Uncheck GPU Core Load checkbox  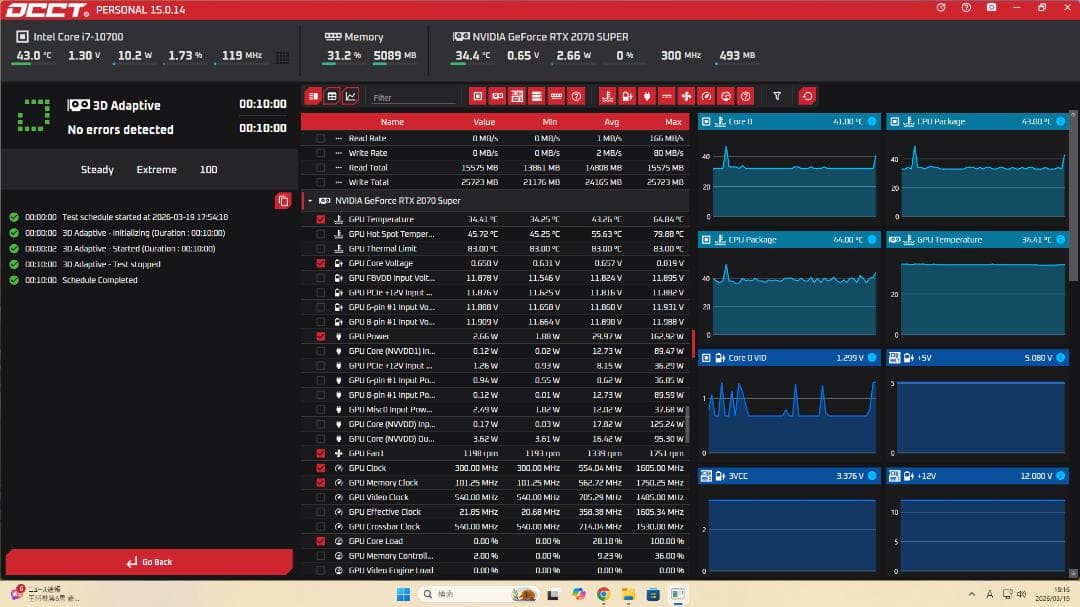[320, 541]
